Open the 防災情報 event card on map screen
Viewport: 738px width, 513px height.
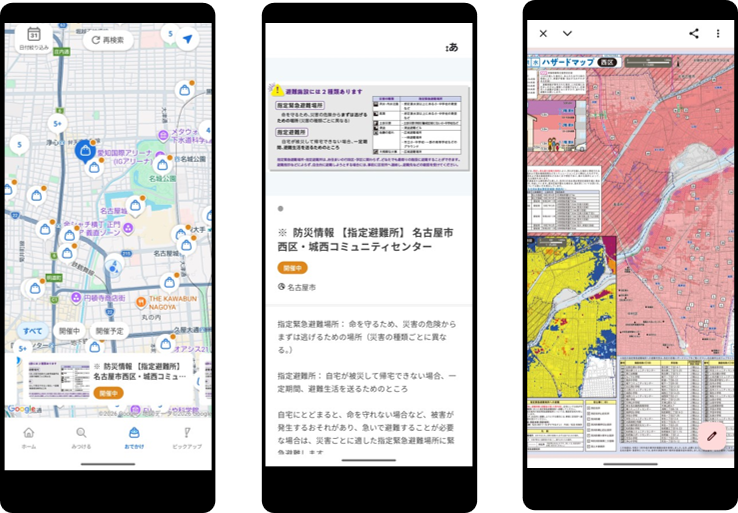pyautogui.click(x=107, y=379)
